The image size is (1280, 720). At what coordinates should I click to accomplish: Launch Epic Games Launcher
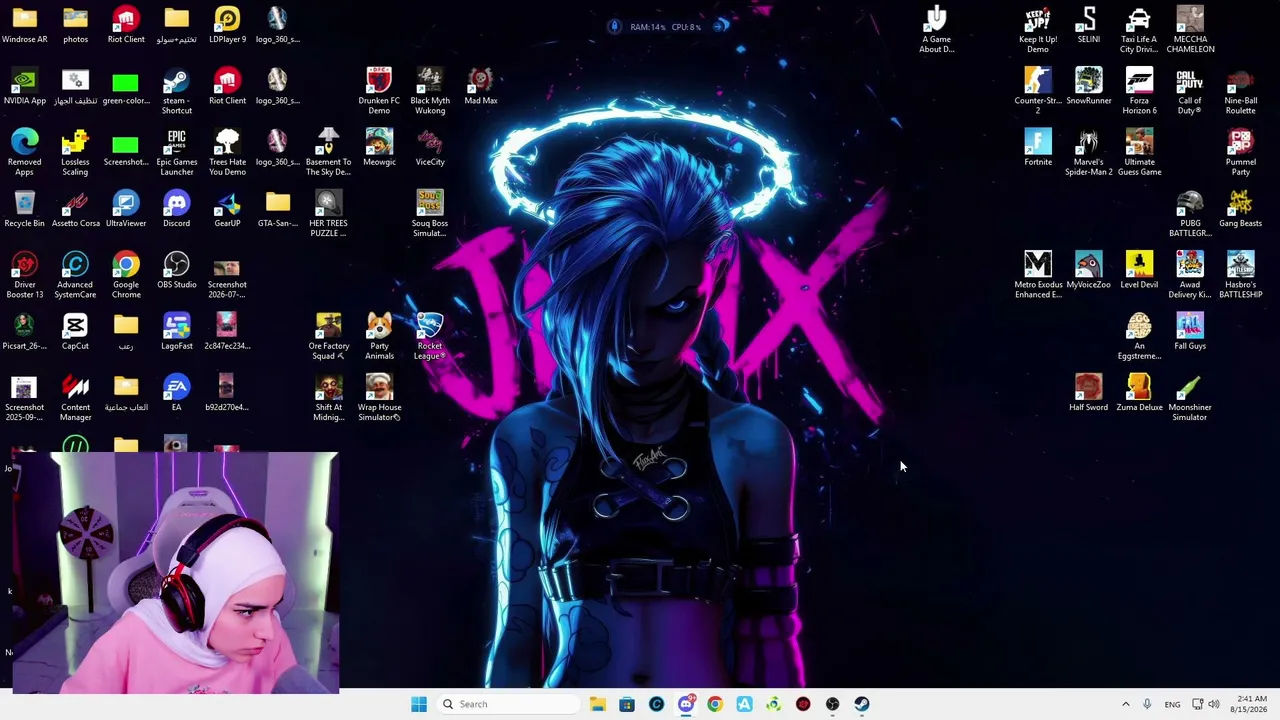[177, 153]
